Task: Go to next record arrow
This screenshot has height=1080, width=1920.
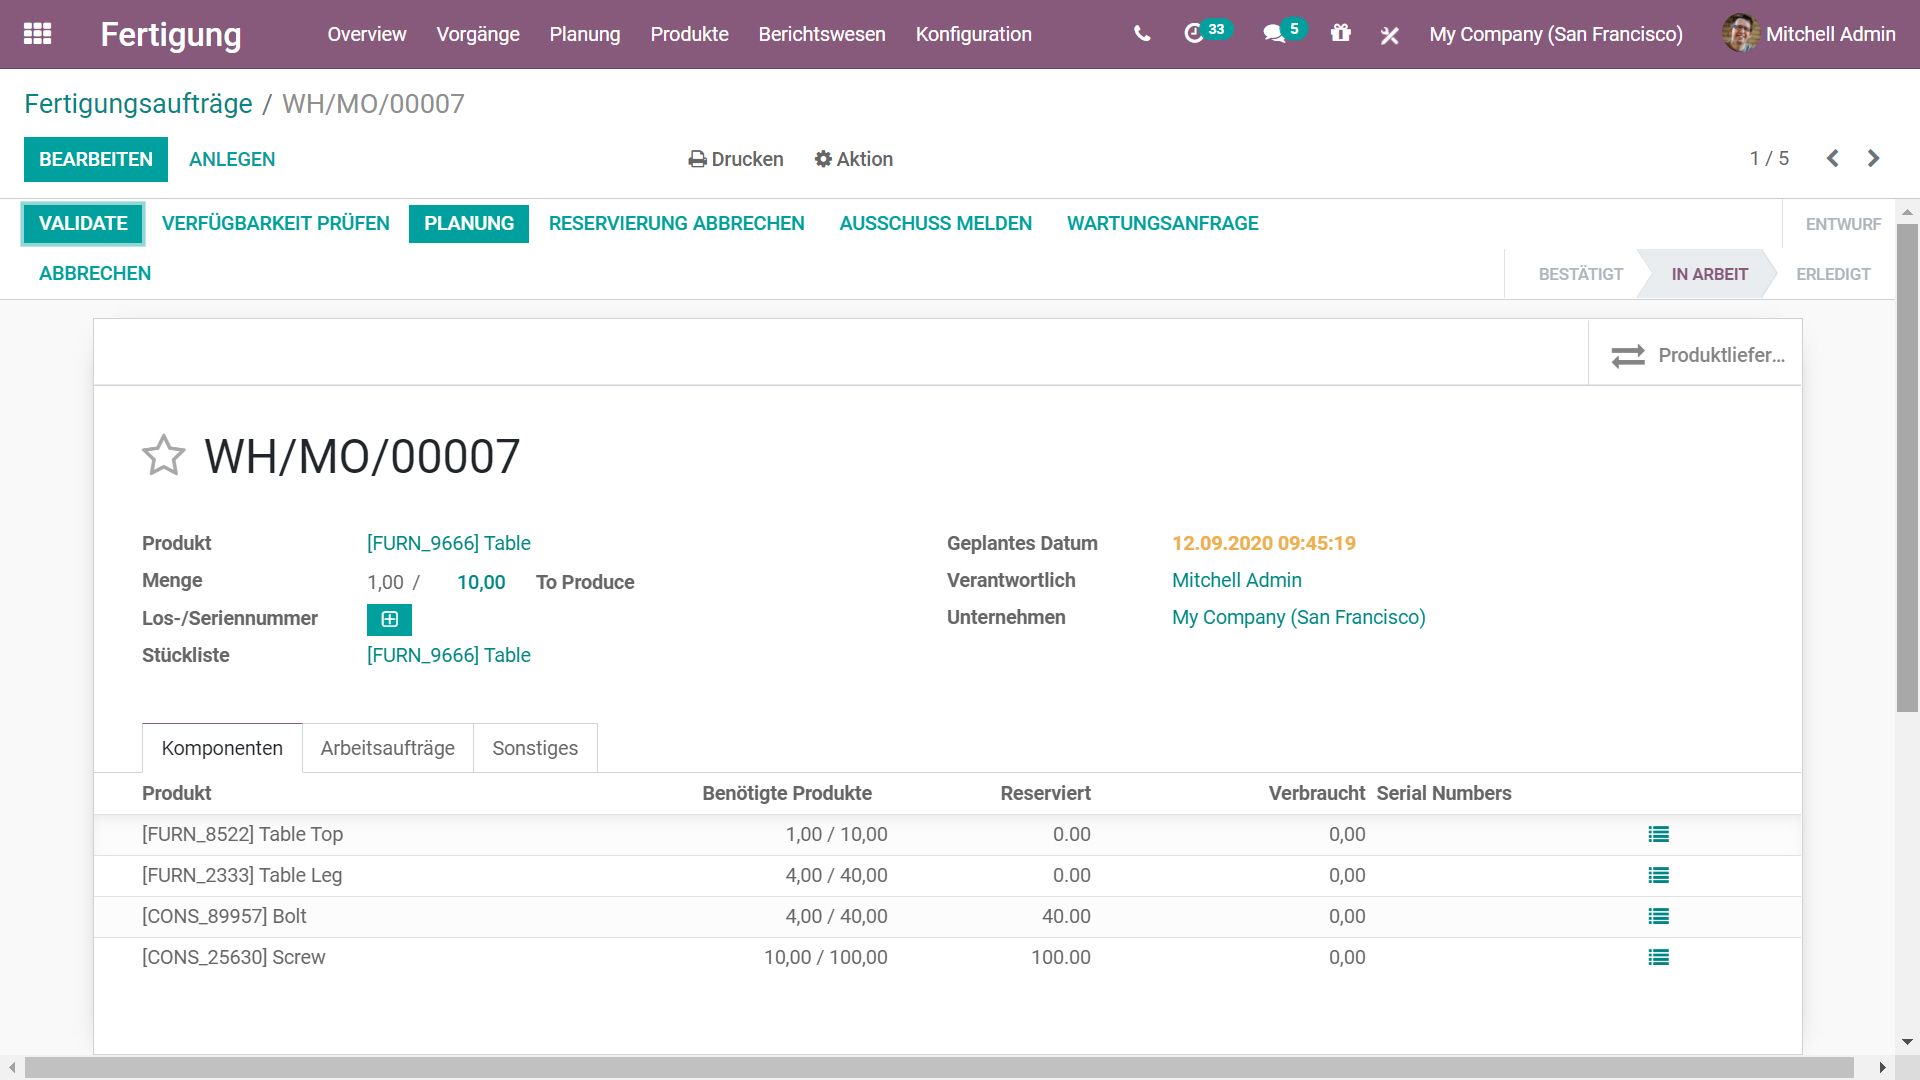Action: pos(1873,158)
